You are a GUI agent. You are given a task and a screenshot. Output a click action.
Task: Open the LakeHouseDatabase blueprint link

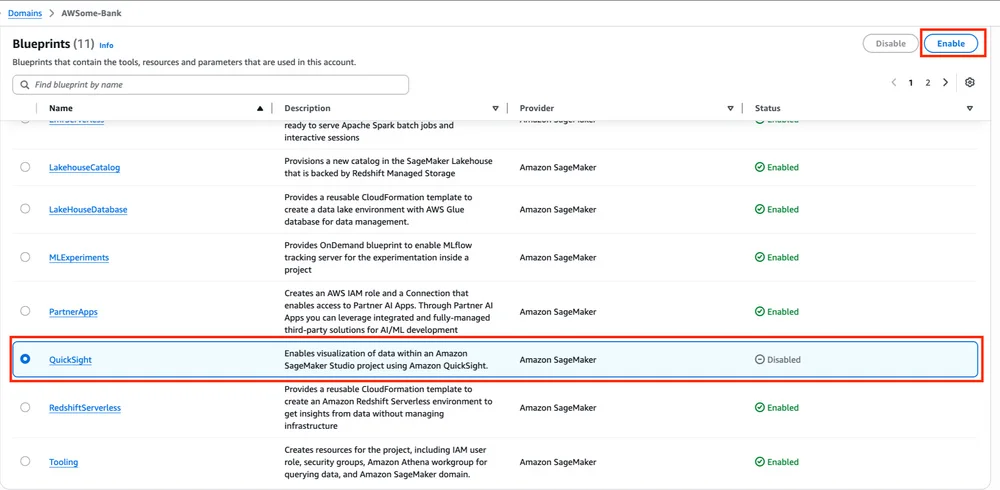88,209
